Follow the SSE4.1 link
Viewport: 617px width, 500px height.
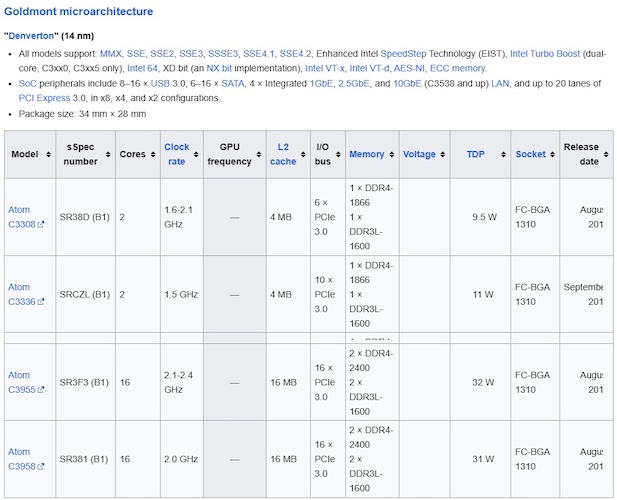click(259, 54)
